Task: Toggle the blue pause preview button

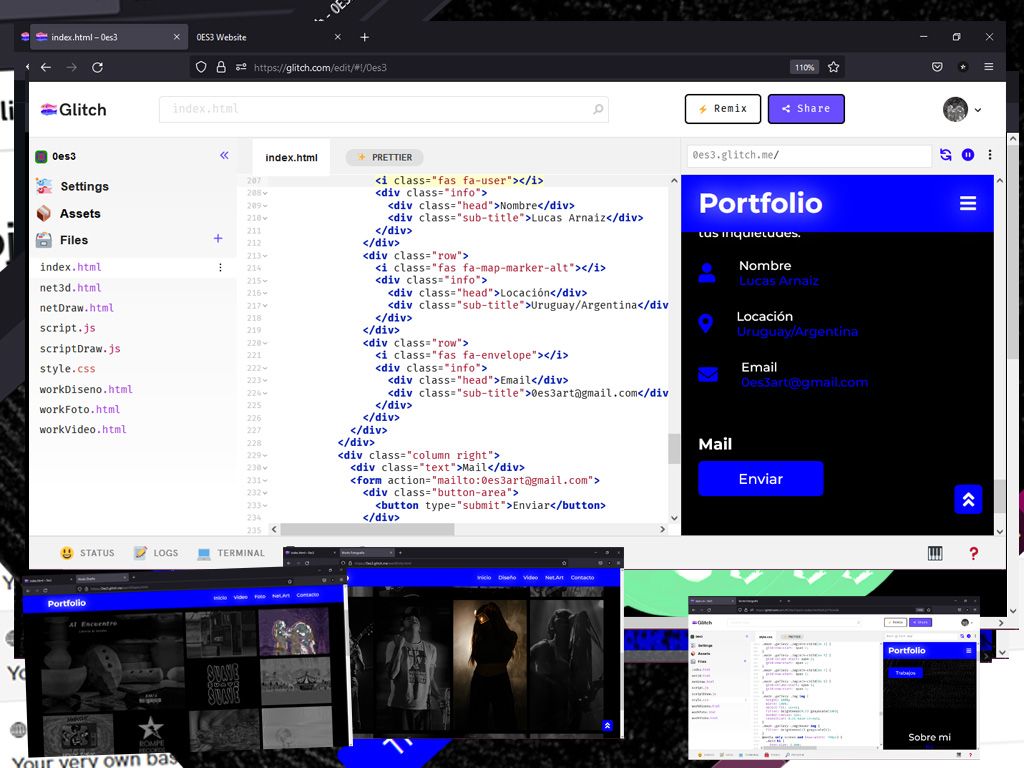Action: 968,155
